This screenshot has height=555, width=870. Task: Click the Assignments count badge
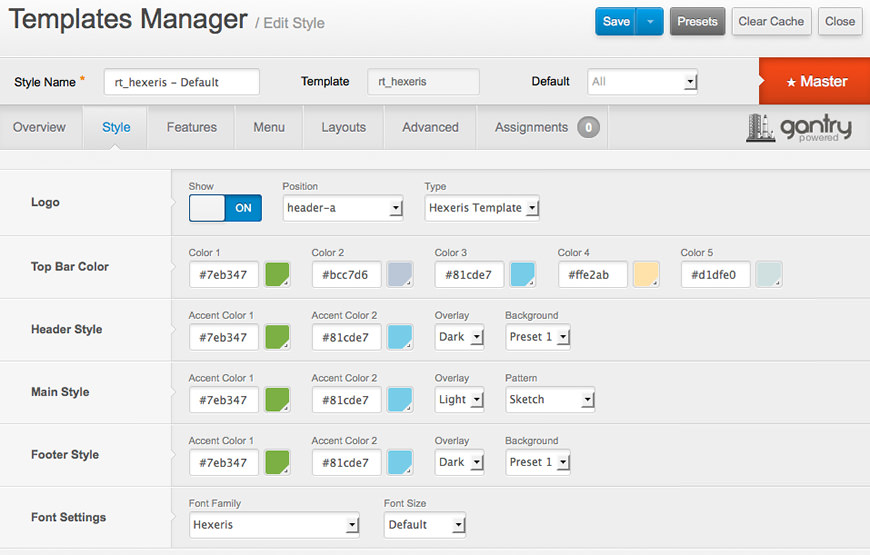pyautogui.click(x=588, y=128)
